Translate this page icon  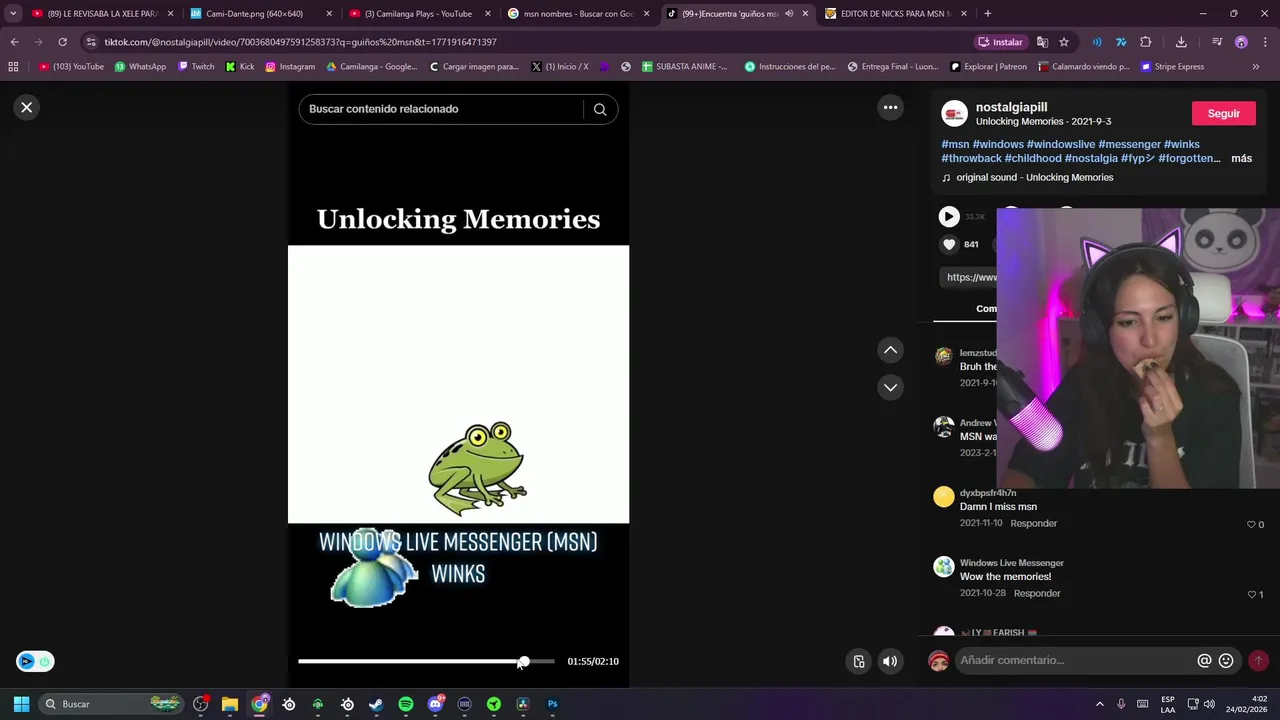point(1042,42)
